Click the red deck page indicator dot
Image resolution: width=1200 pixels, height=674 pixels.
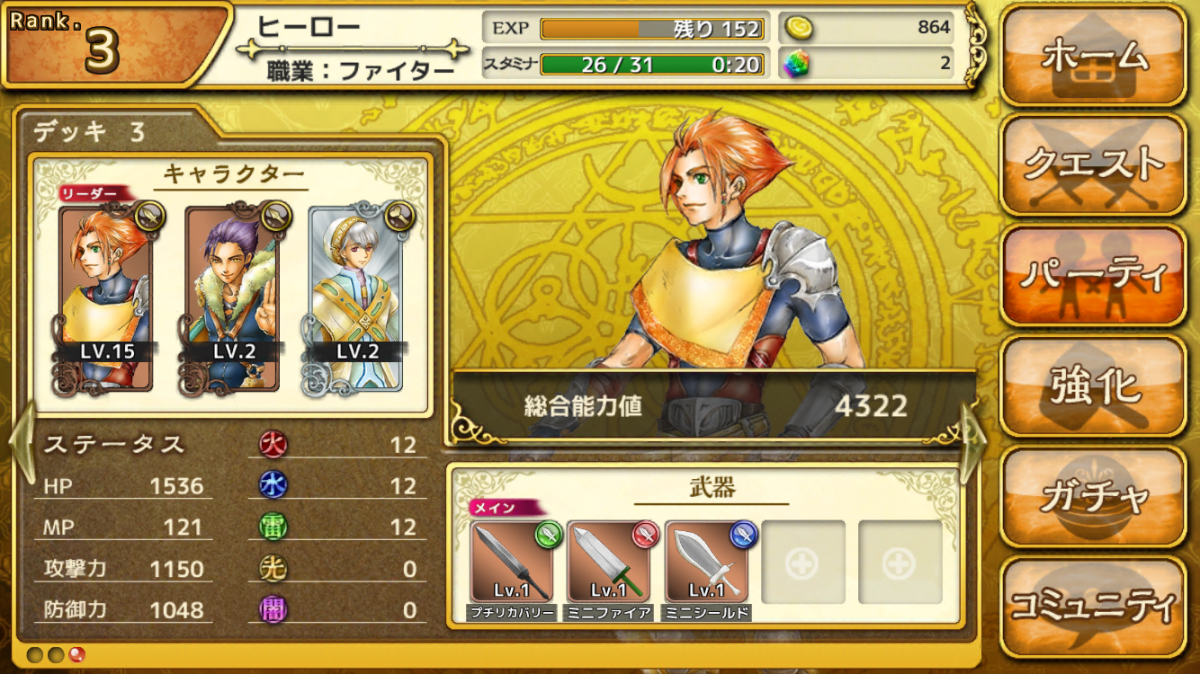[x=75, y=654]
